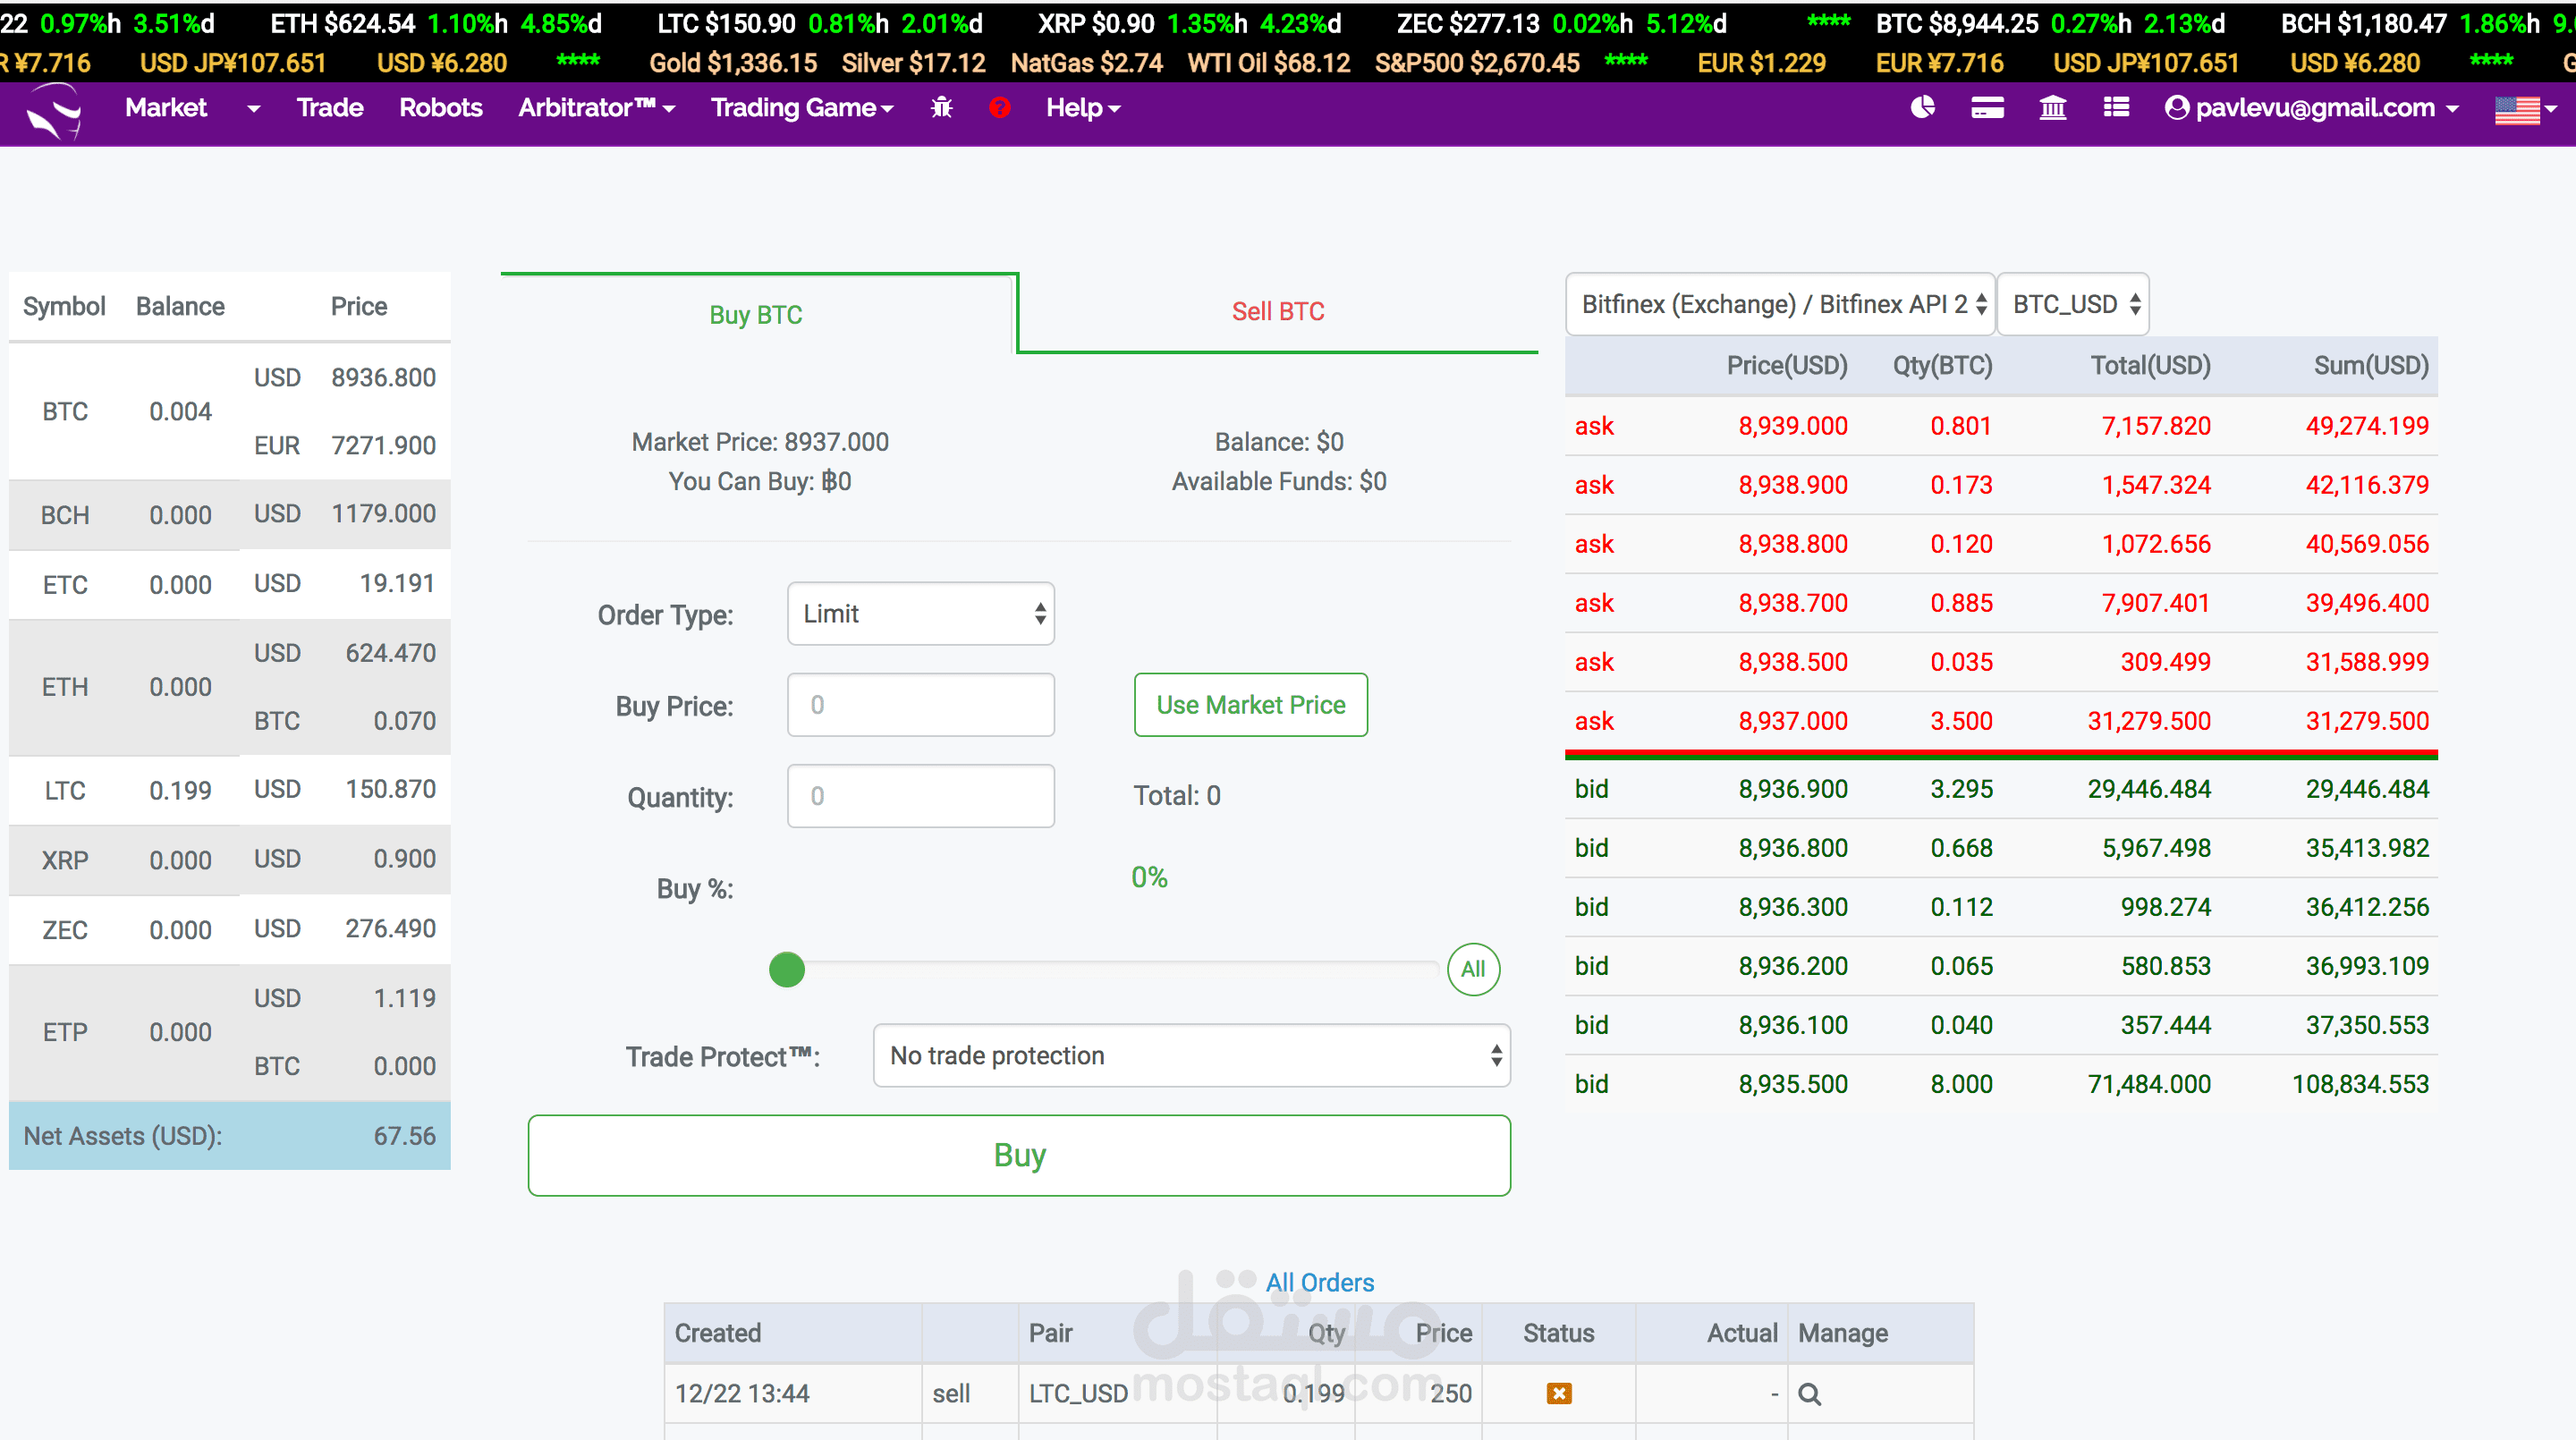The image size is (2576, 1440).
Task: Expand the Trade Protect selection box
Action: [x=1190, y=1055]
